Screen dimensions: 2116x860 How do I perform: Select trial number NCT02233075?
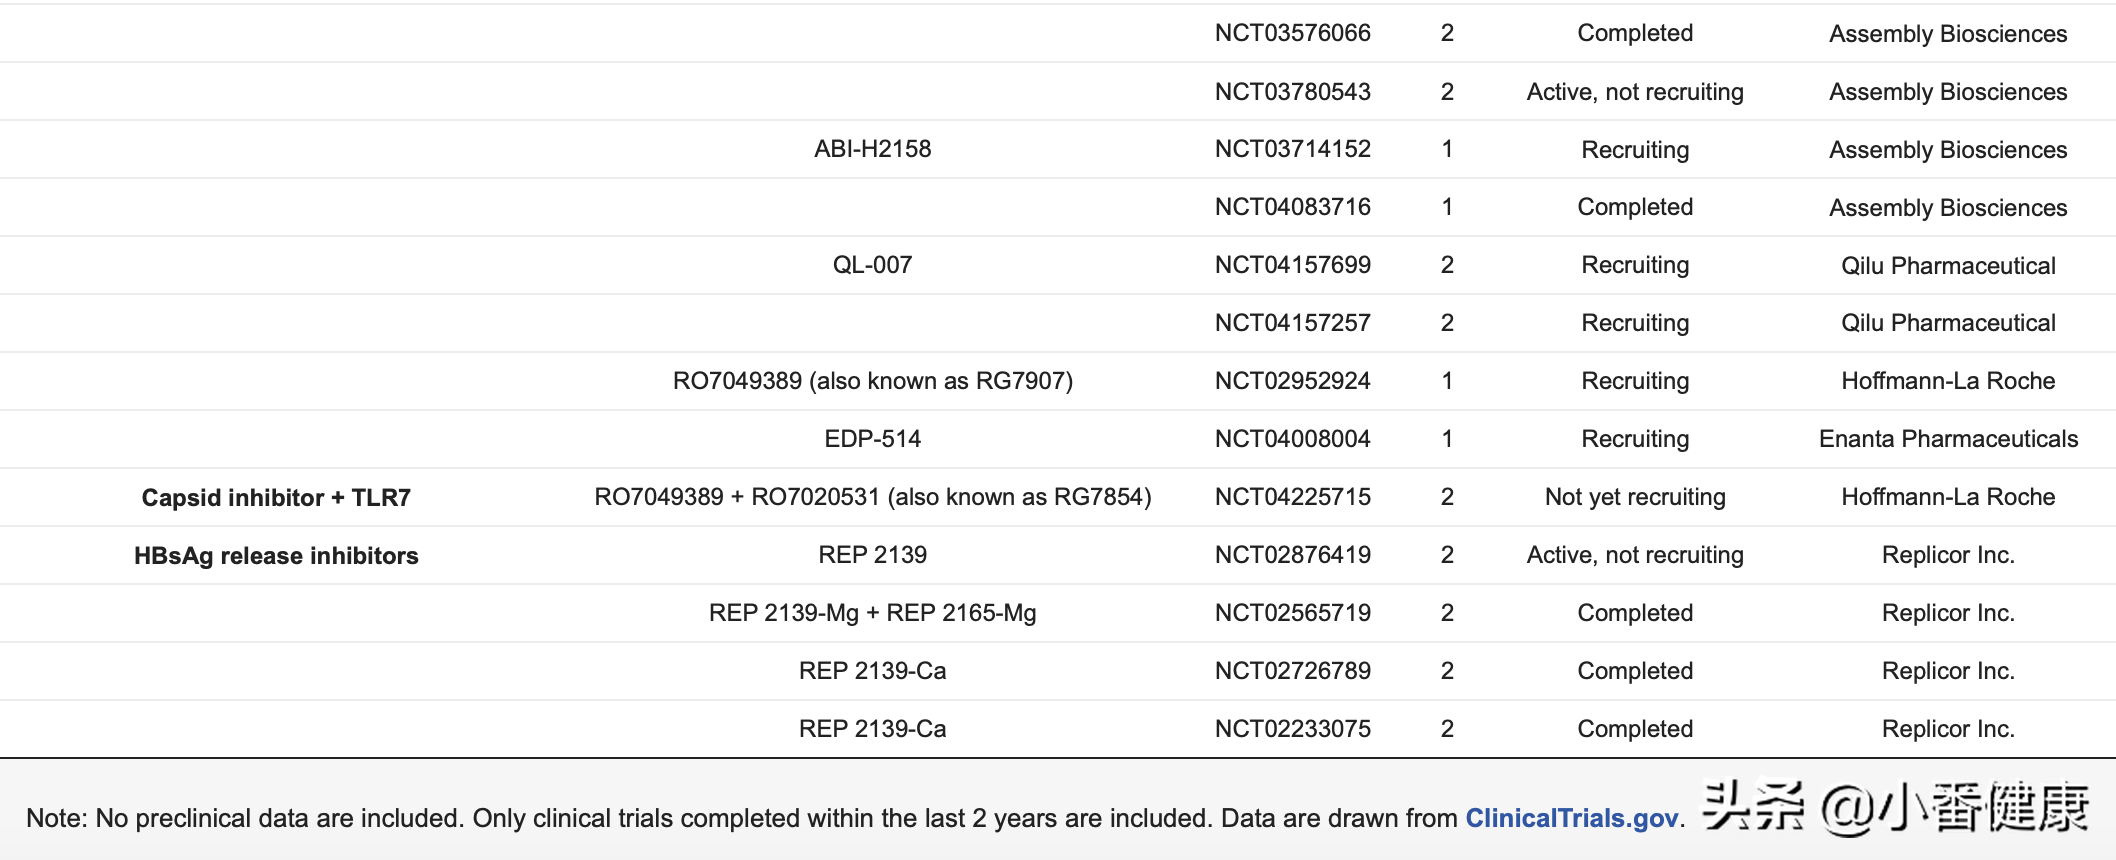(x=1292, y=729)
